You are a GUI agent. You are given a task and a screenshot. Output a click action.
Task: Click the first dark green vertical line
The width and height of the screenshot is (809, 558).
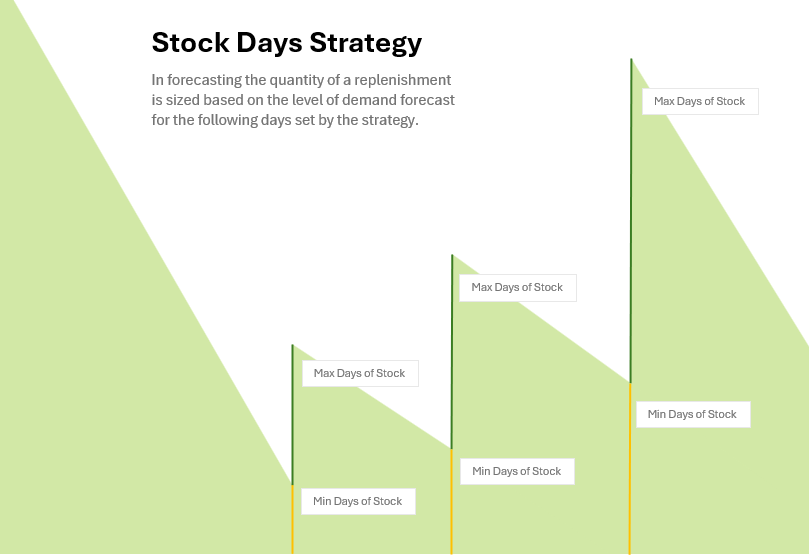point(293,415)
